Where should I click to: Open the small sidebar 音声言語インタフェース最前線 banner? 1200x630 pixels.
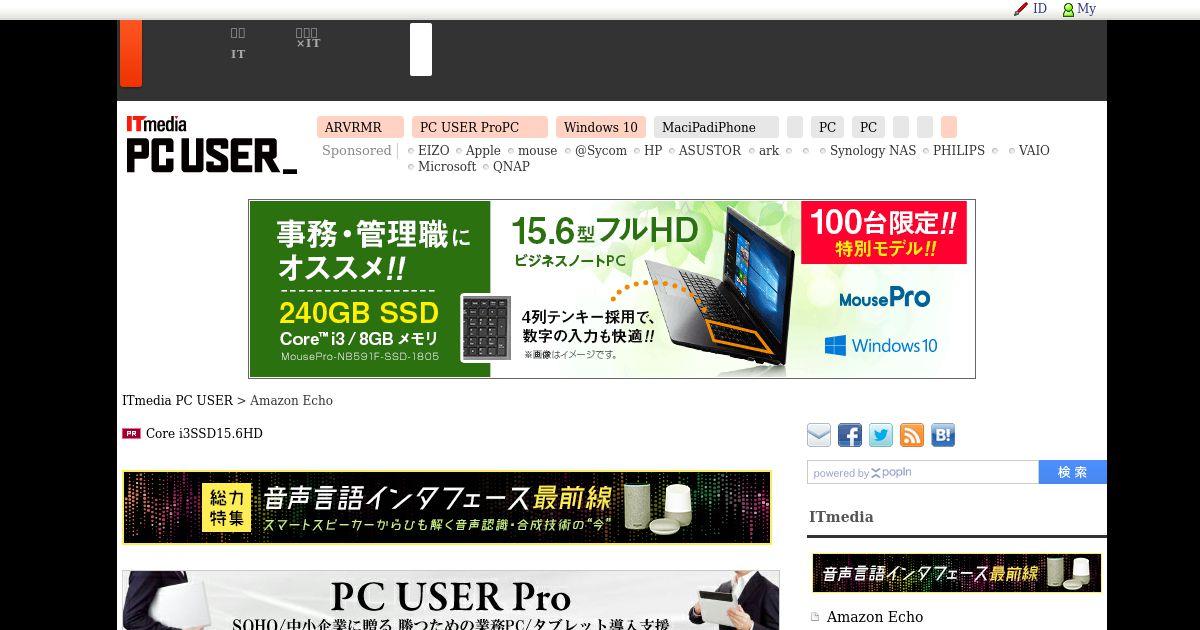[x=957, y=573]
